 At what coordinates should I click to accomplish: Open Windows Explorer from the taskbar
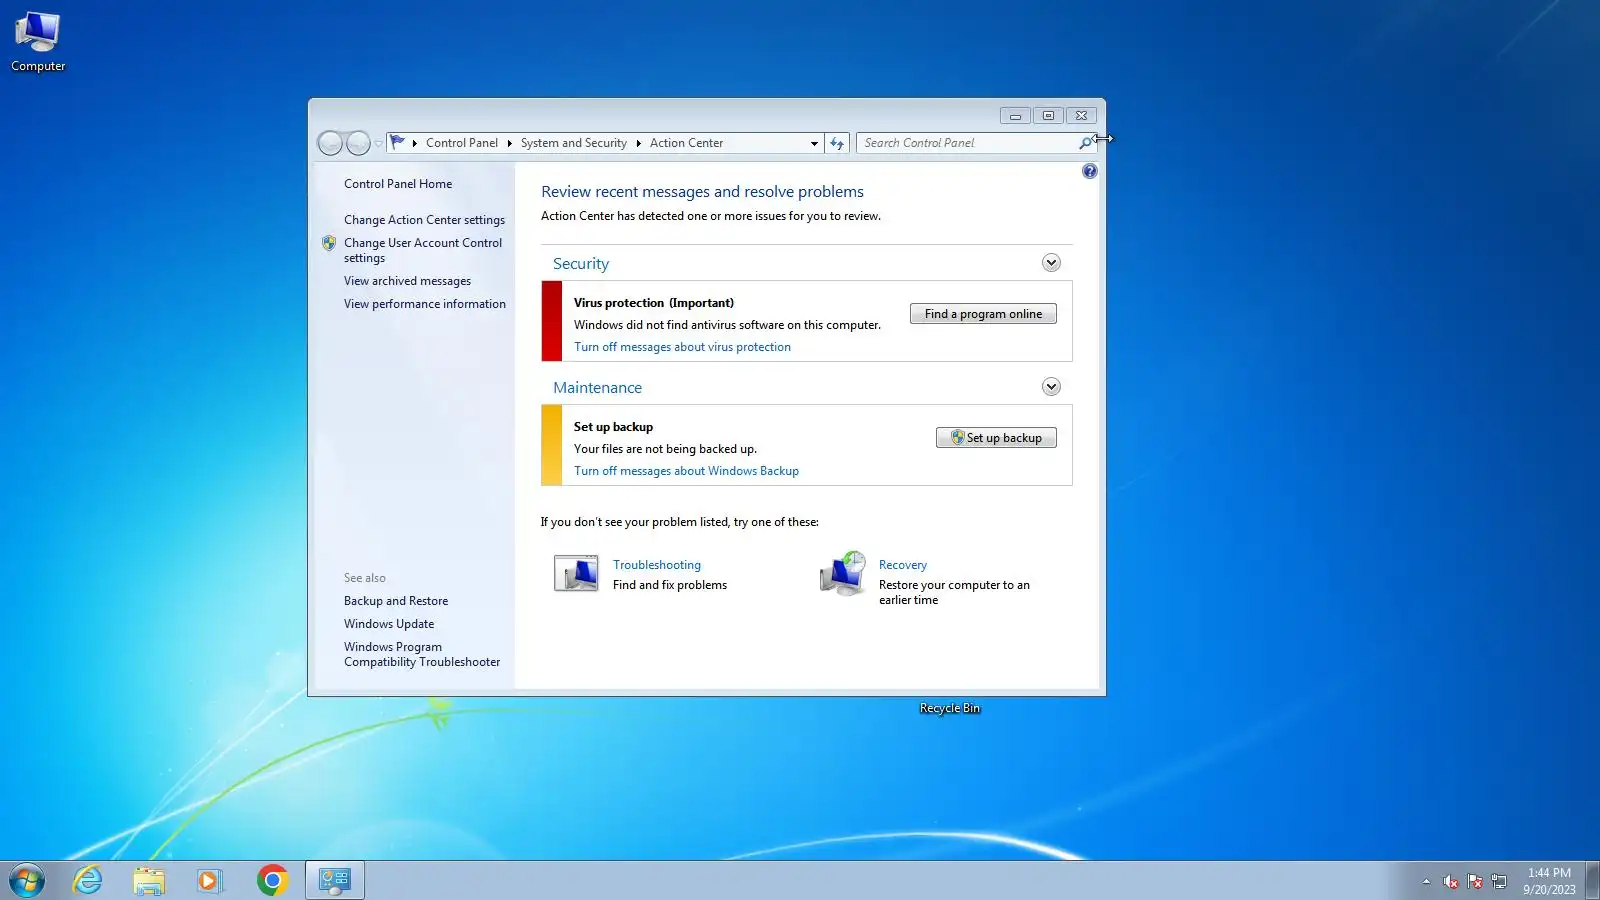click(x=149, y=880)
